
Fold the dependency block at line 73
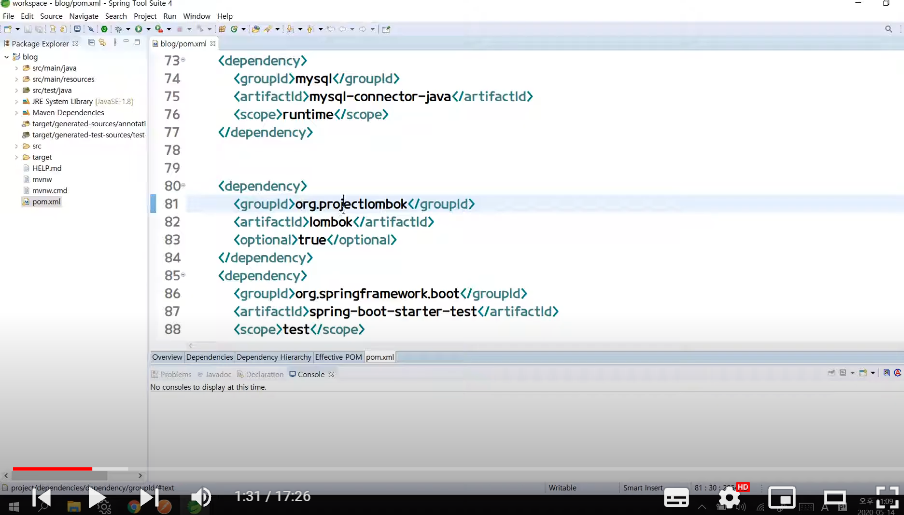(183, 60)
